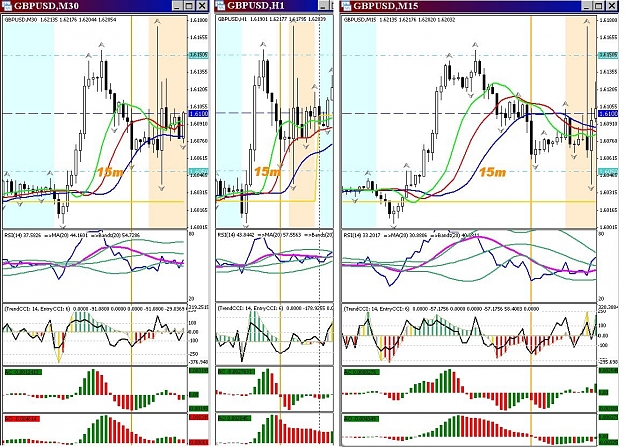Click the GBPUSD,M30 OHLC header text
Screen dimensions: 625x448
click(x=60, y=19)
